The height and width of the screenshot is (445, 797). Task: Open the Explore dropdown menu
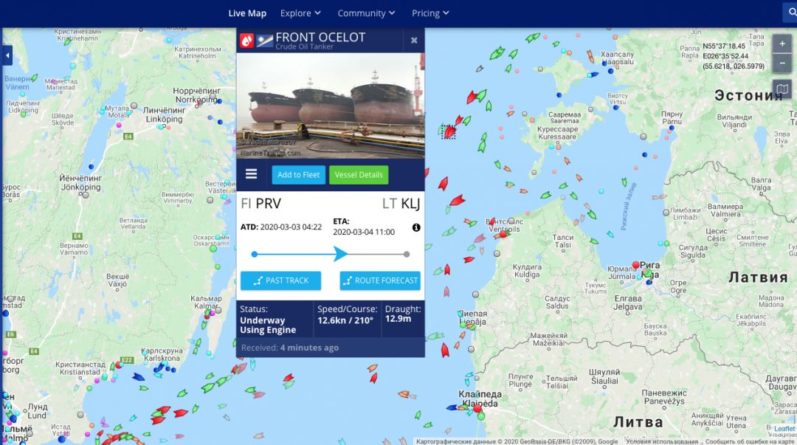click(300, 13)
